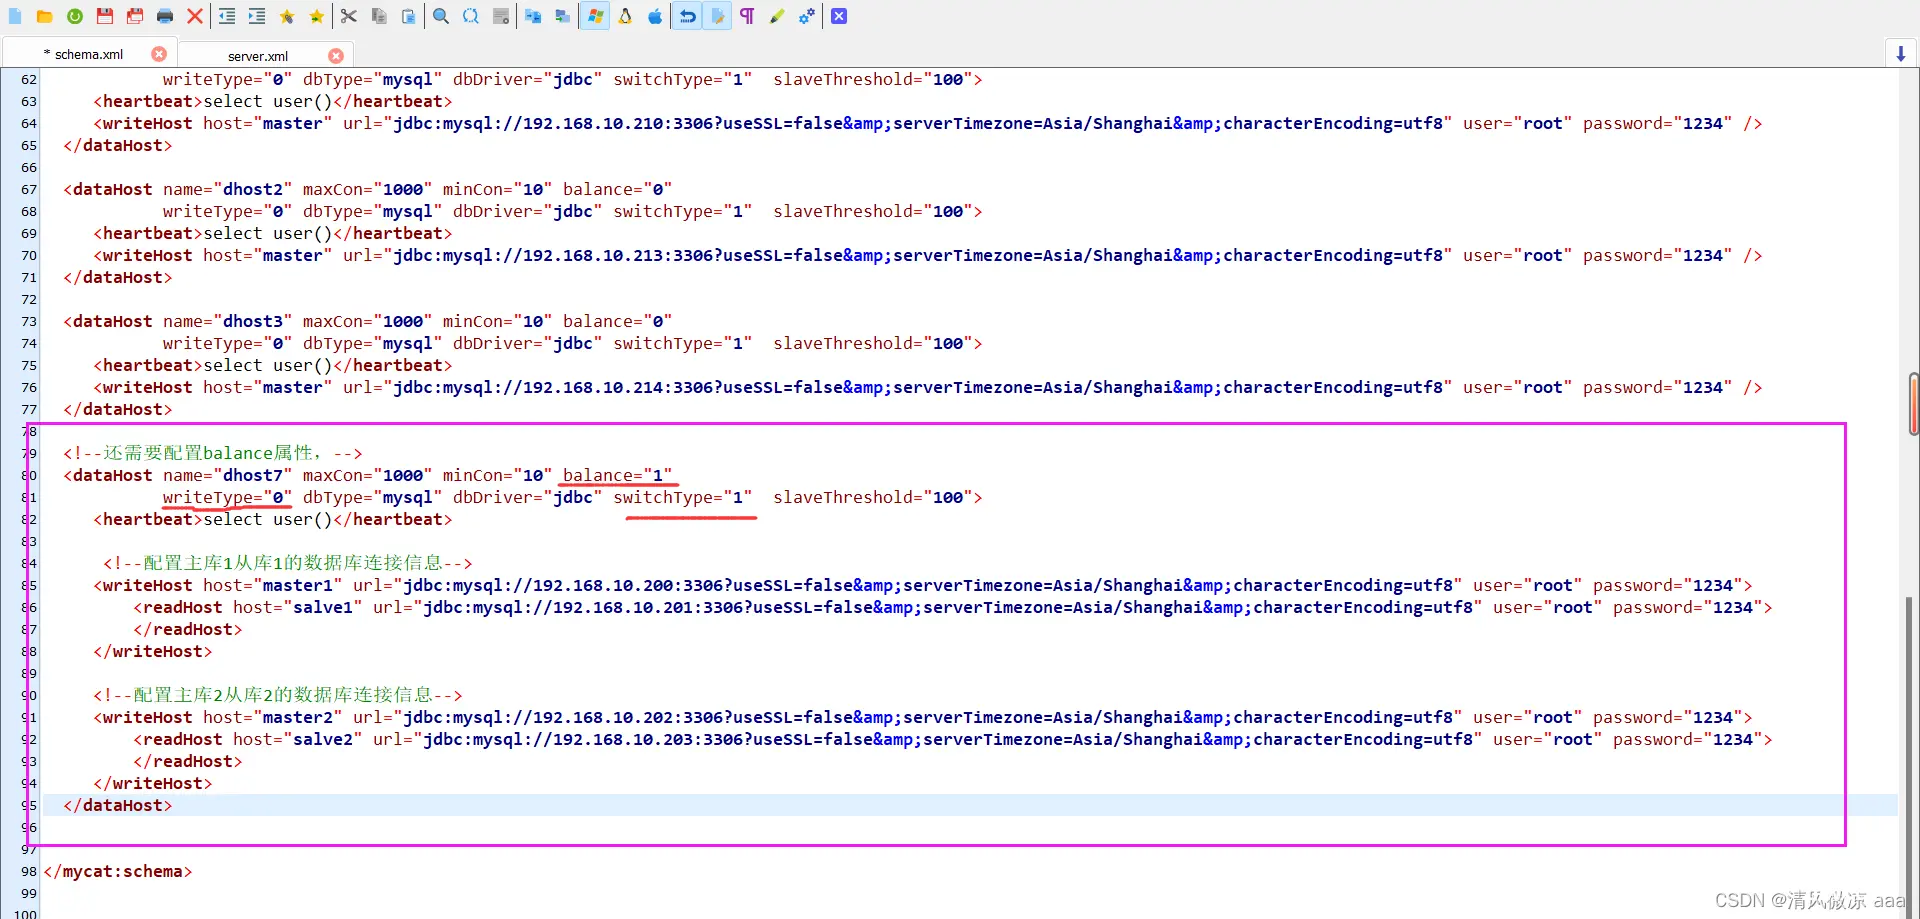Set Windows line ending format
The image size is (1920, 919).
pos(595,16)
